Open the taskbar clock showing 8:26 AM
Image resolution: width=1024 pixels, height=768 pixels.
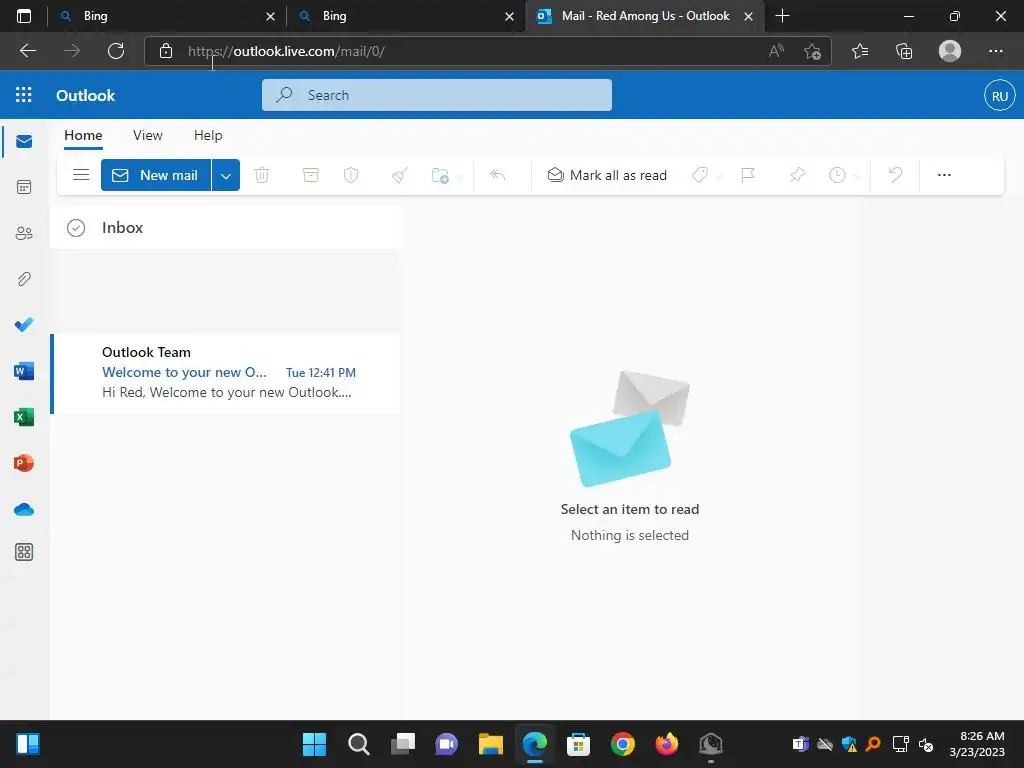click(977, 744)
